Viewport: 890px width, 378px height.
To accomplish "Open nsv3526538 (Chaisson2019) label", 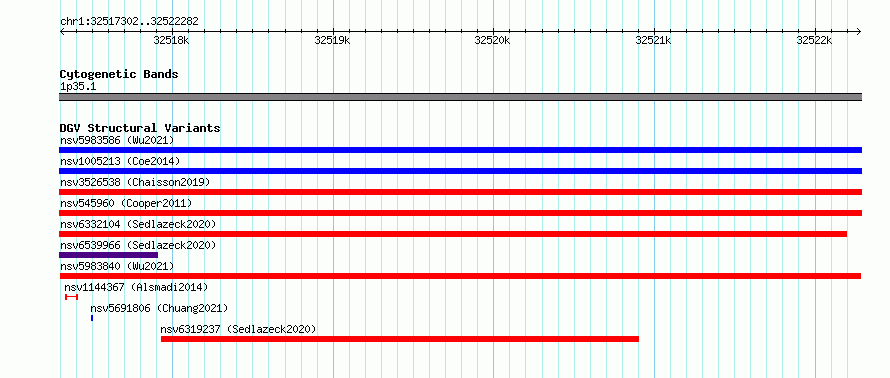I will [x=135, y=182].
